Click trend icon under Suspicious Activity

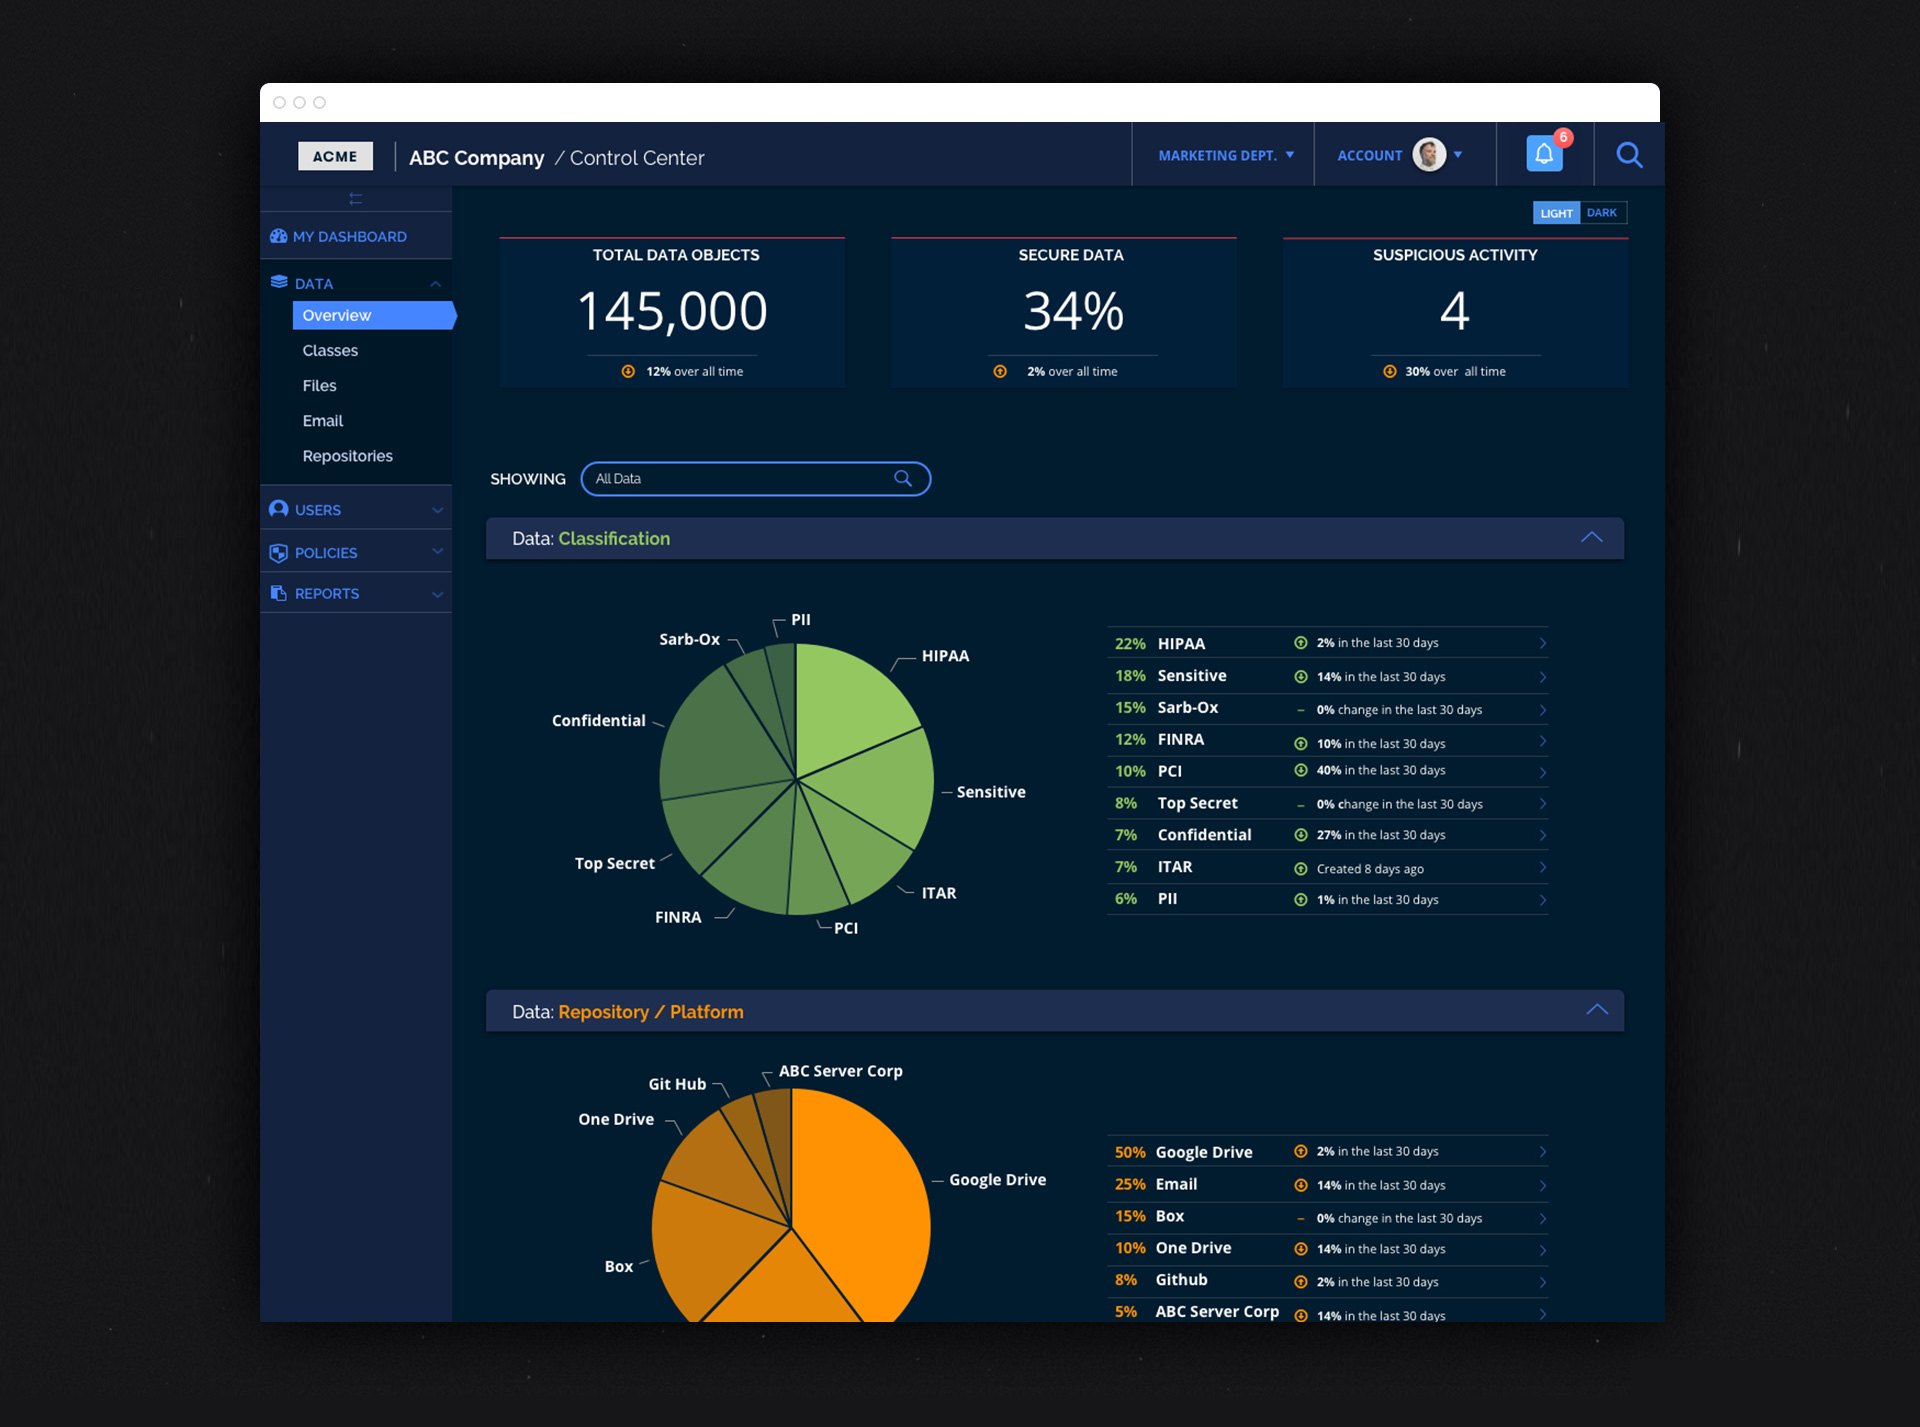(x=1390, y=371)
